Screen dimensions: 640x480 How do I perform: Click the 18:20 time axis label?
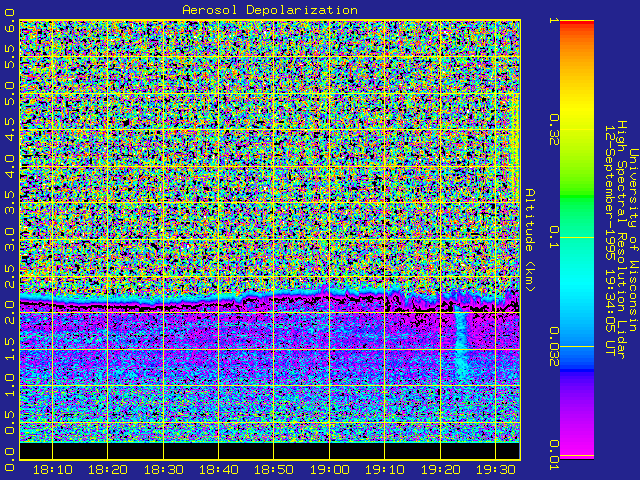pyautogui.click(x=108, y=470)
